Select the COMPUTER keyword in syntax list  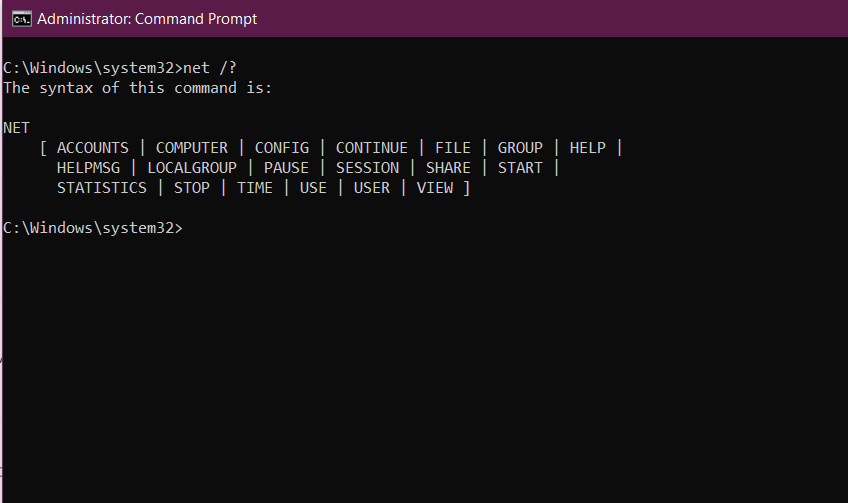click(x=192, y=148)
